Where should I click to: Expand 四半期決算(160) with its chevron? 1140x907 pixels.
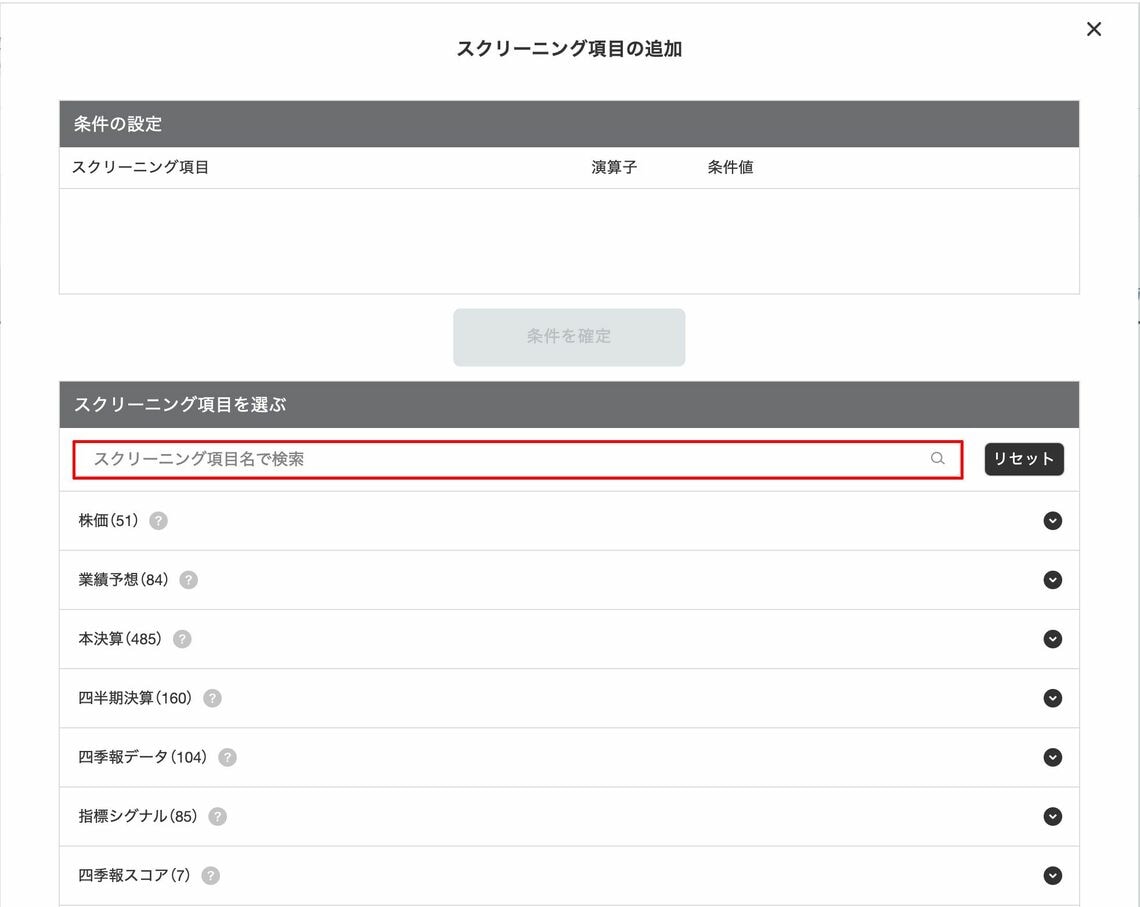pyautogui.click(x=1053, y=698)
